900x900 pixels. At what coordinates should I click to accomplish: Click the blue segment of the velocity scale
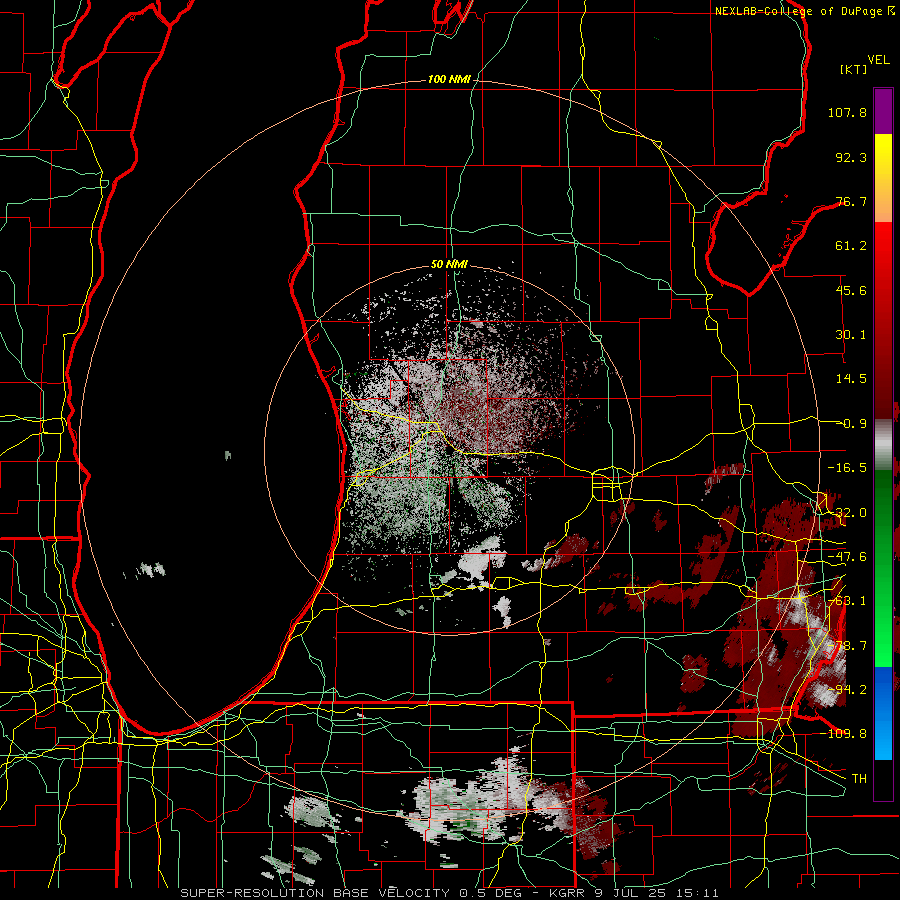(x=883, y=713)
